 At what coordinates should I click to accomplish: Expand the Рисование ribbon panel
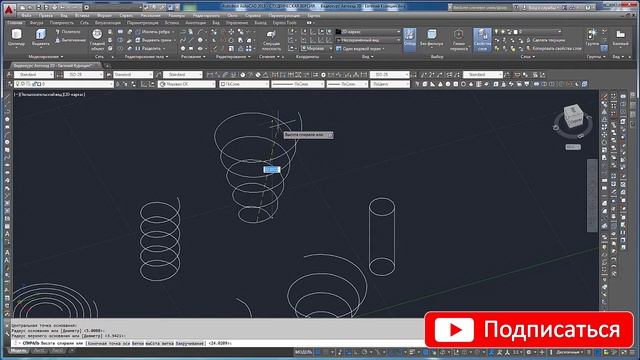(193, 57)
